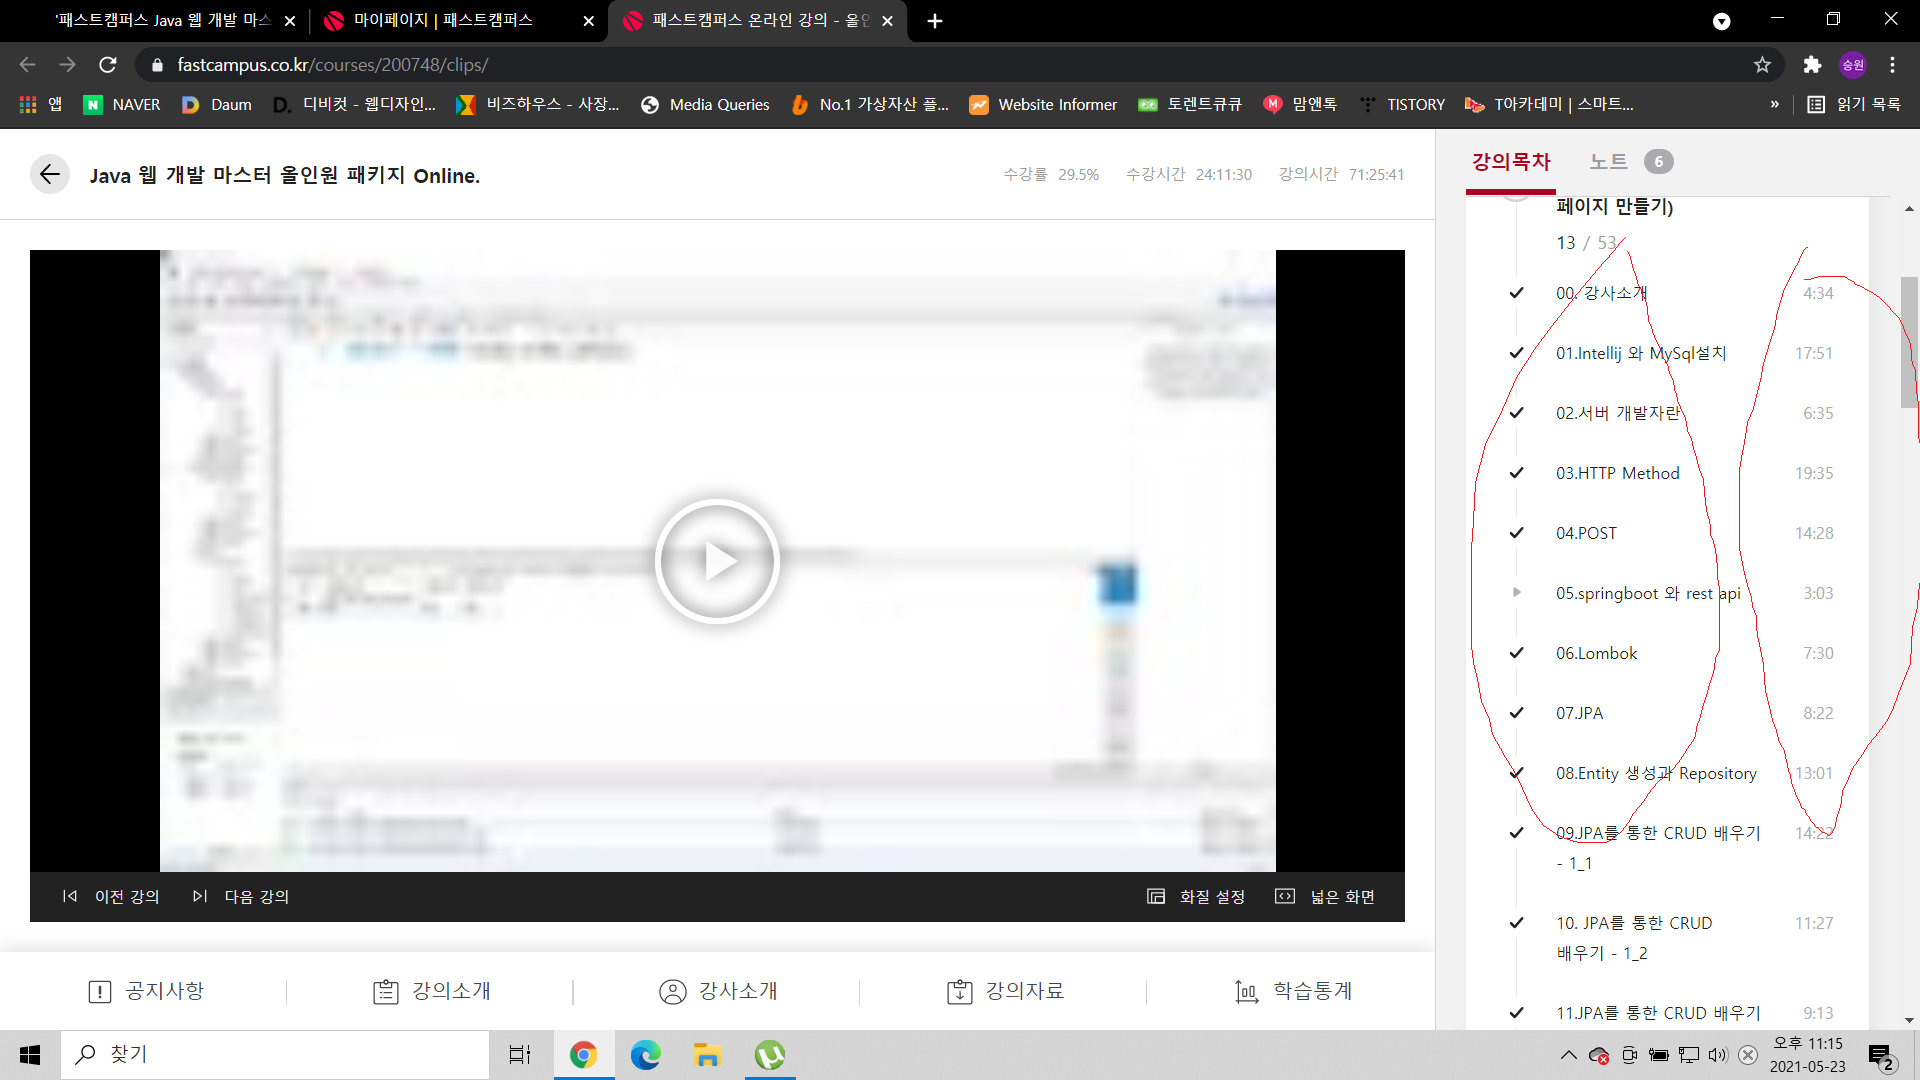Click the checkmark next to 07.JPA
Screen dimensions: 1920x1080
pos(1517,713)
